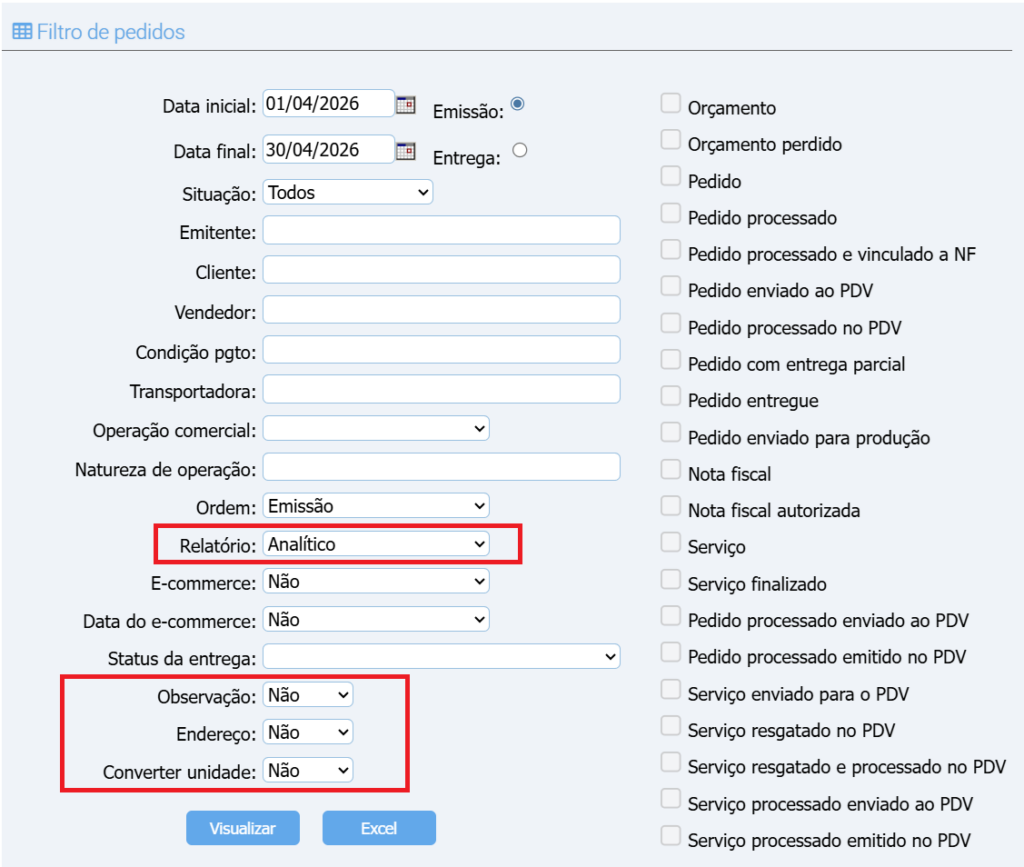Open the E-commerce dropdown

376,581
